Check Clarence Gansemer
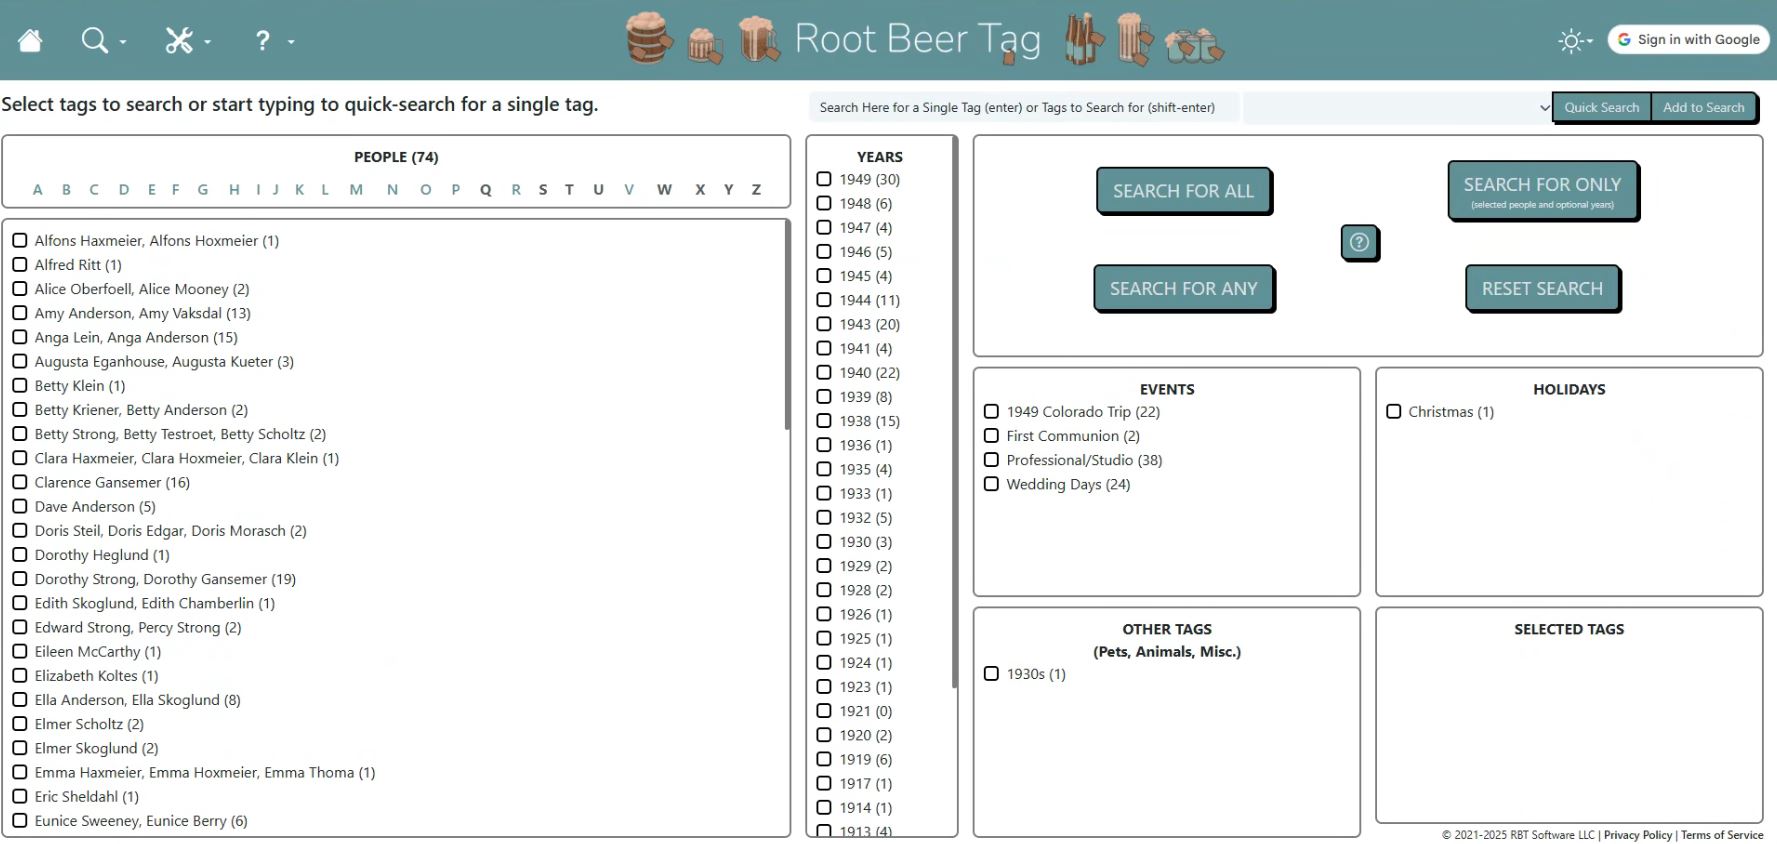Screen dimensions: 1777x844 [20, 482]
